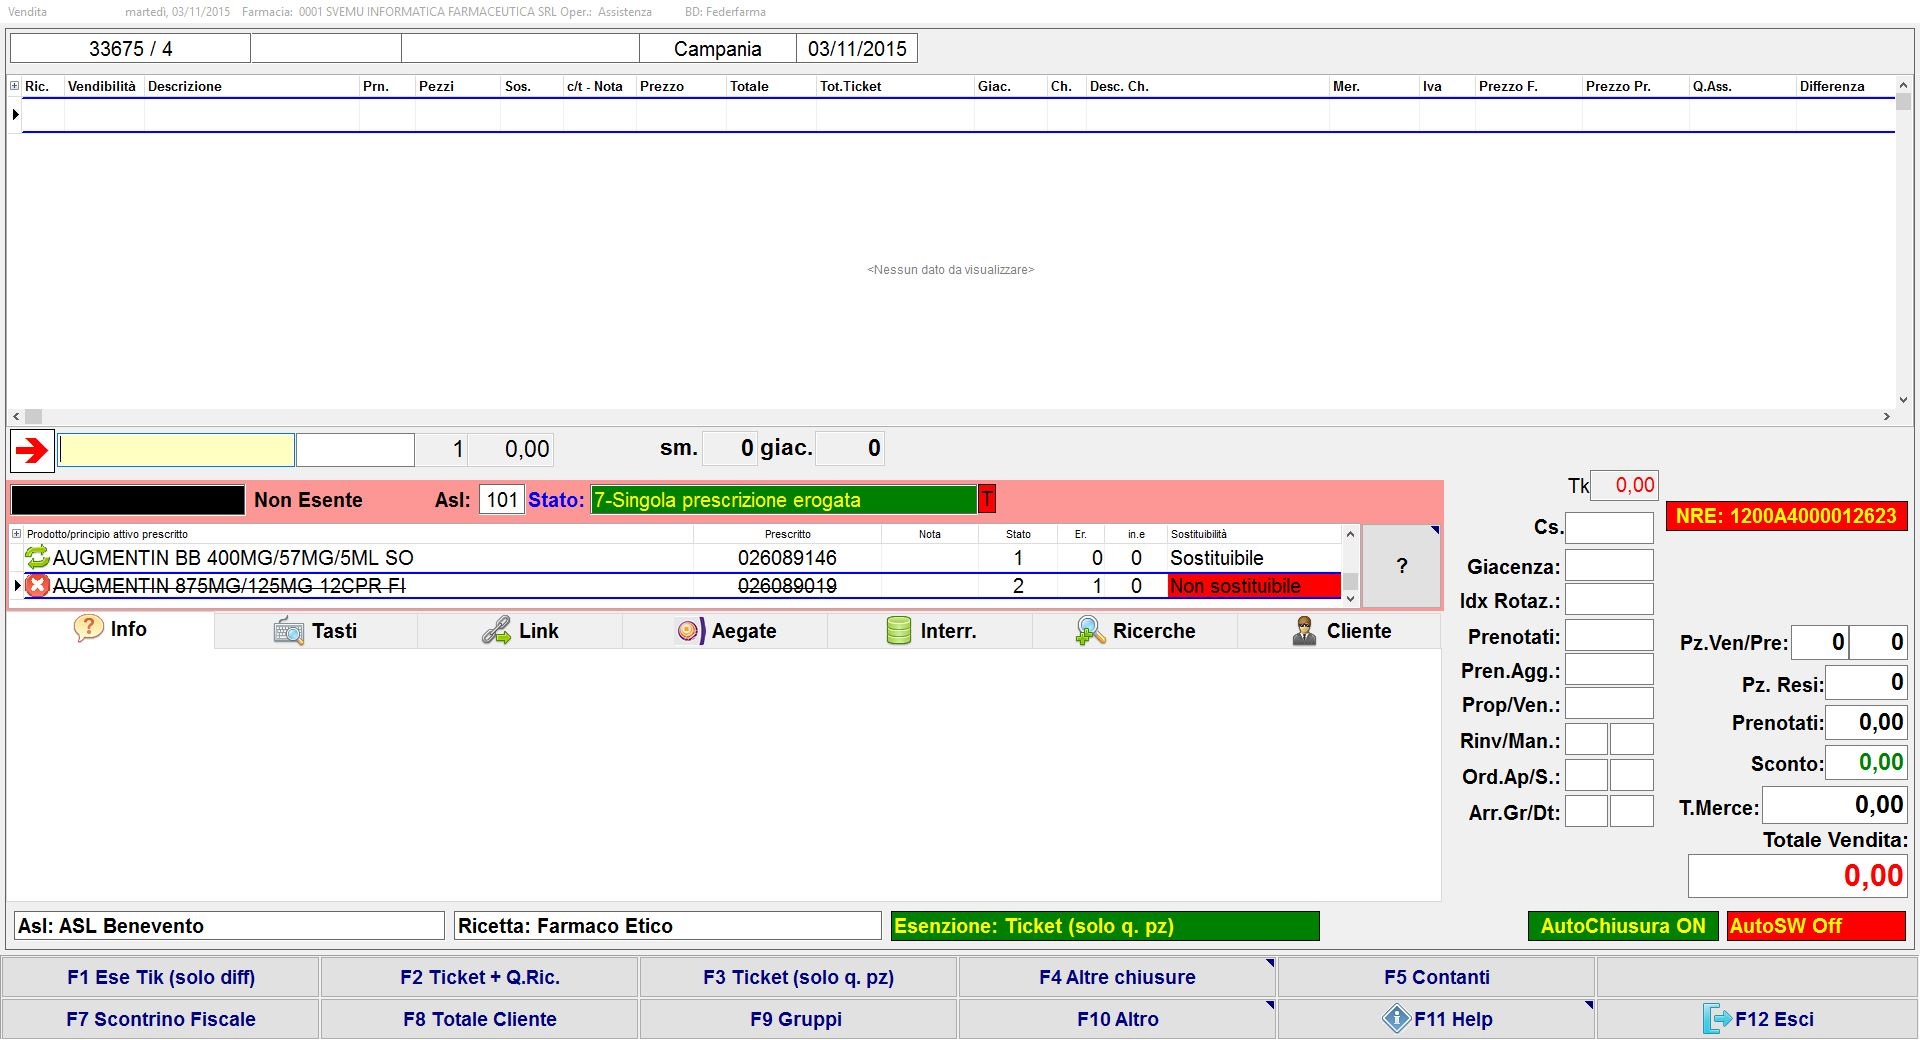Viewport: 1920px width, 1040px height.
Task: Click the Link chain icon
Action: [496, 631]
